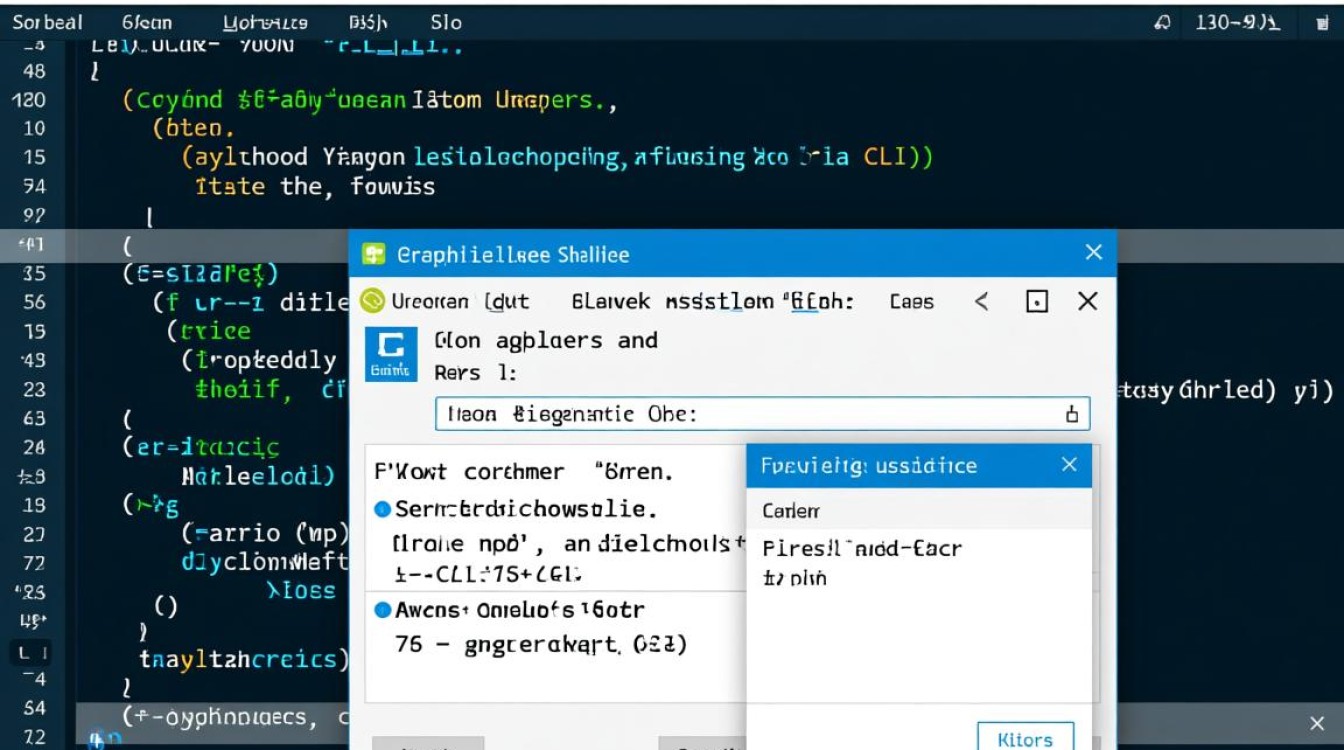This screenshot has width=1344, height=750.
Task: Select the Sernrerdichowsolie radio option
Action: click(x=382, y=510)
